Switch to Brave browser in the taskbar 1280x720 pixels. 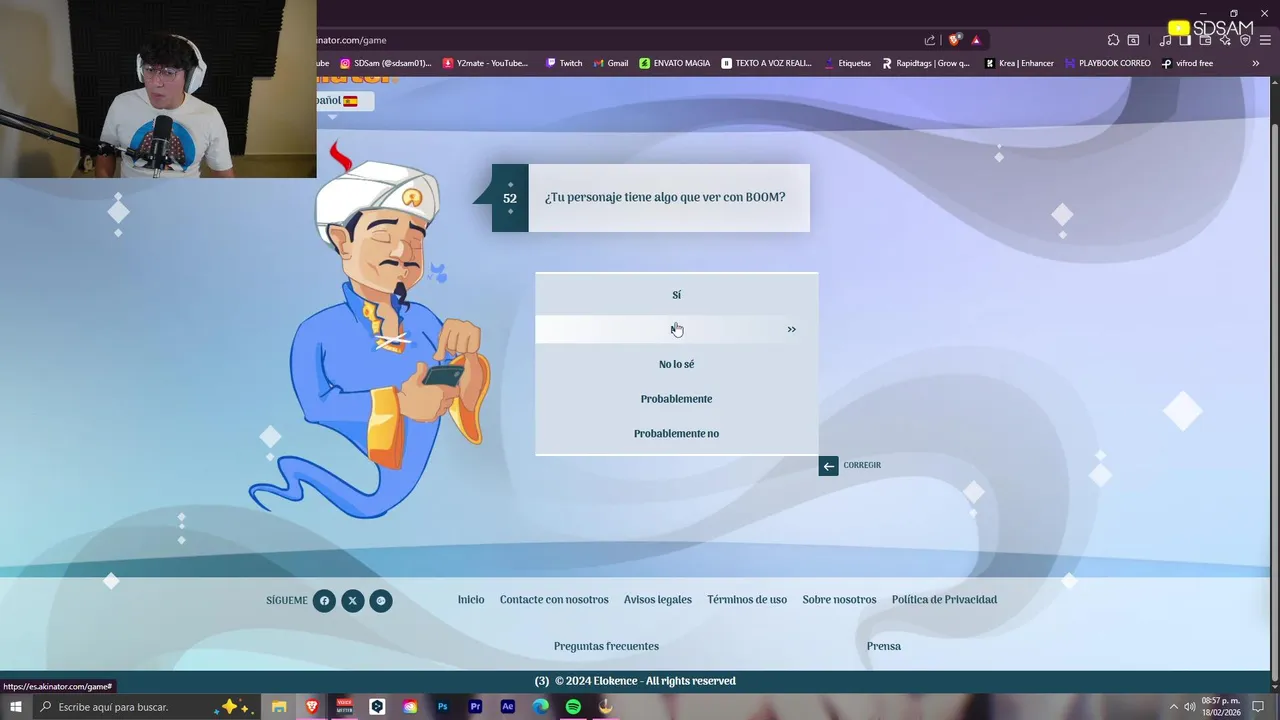312,707
